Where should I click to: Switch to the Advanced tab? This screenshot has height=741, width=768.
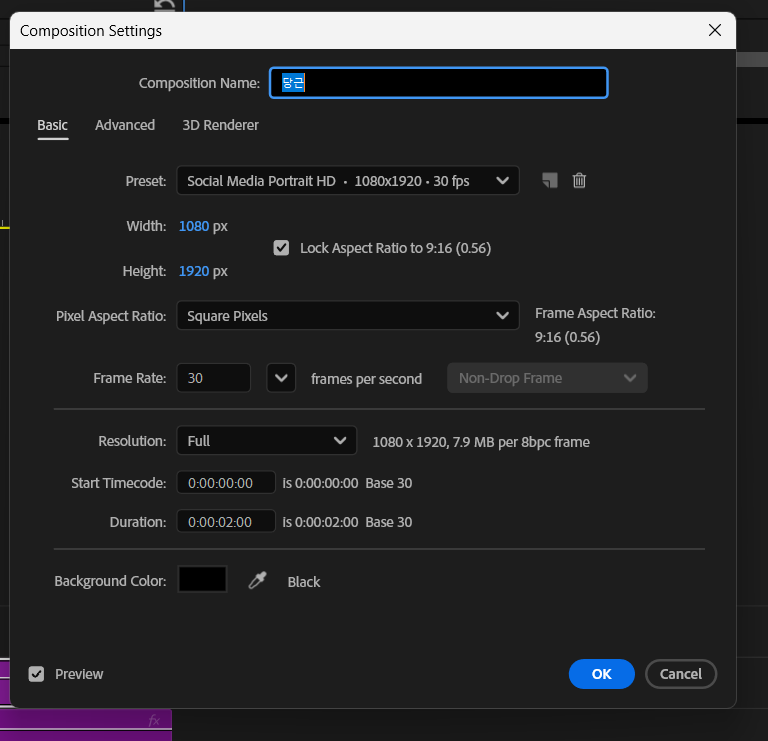[x=125, y=125]
